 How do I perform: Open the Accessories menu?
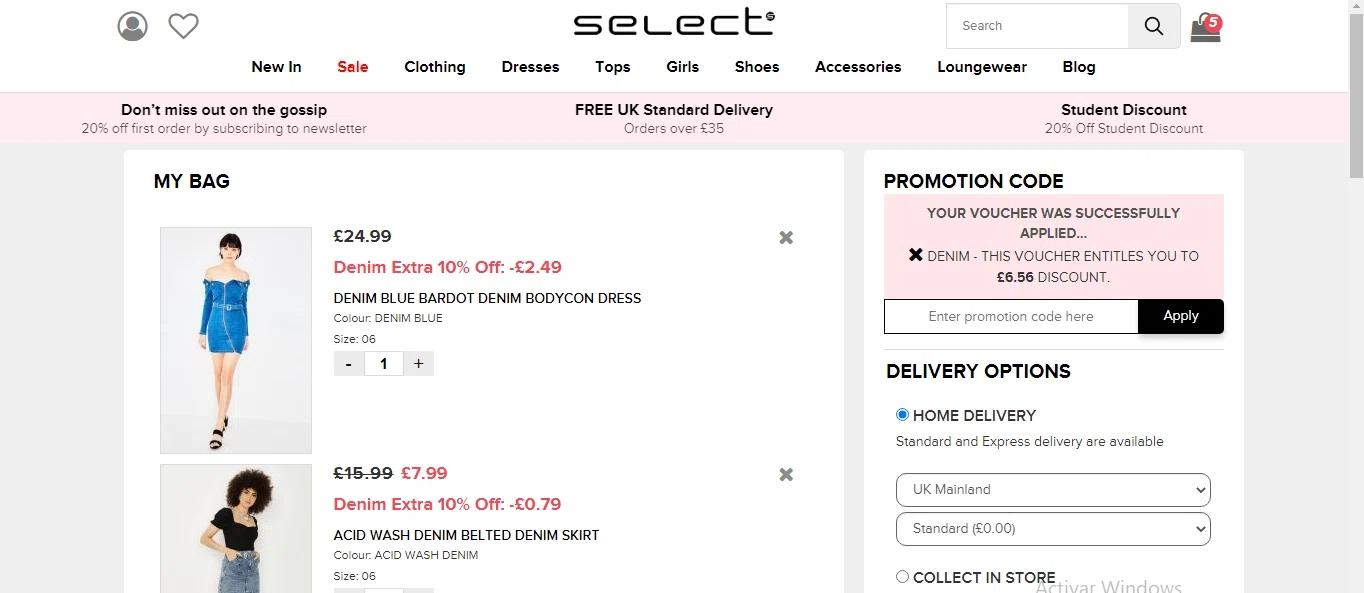tap(858, 67)
